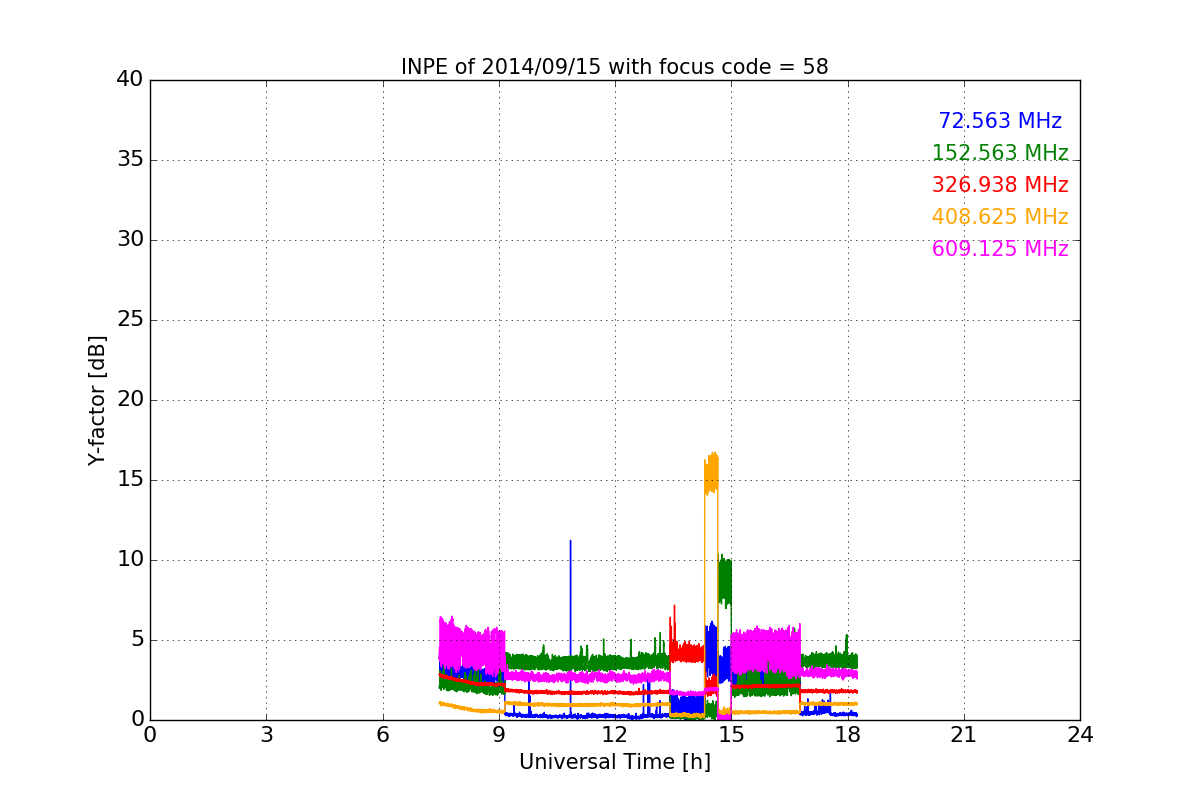Click the x-axis tick label 18

click(x=847, y=735)
